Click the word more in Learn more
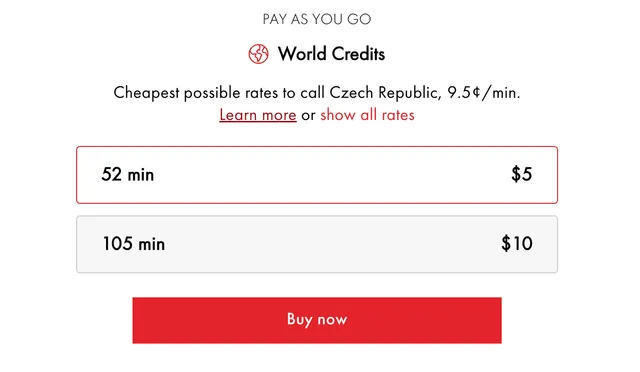This screenshot has width=640, height=372. click(279, 116)
